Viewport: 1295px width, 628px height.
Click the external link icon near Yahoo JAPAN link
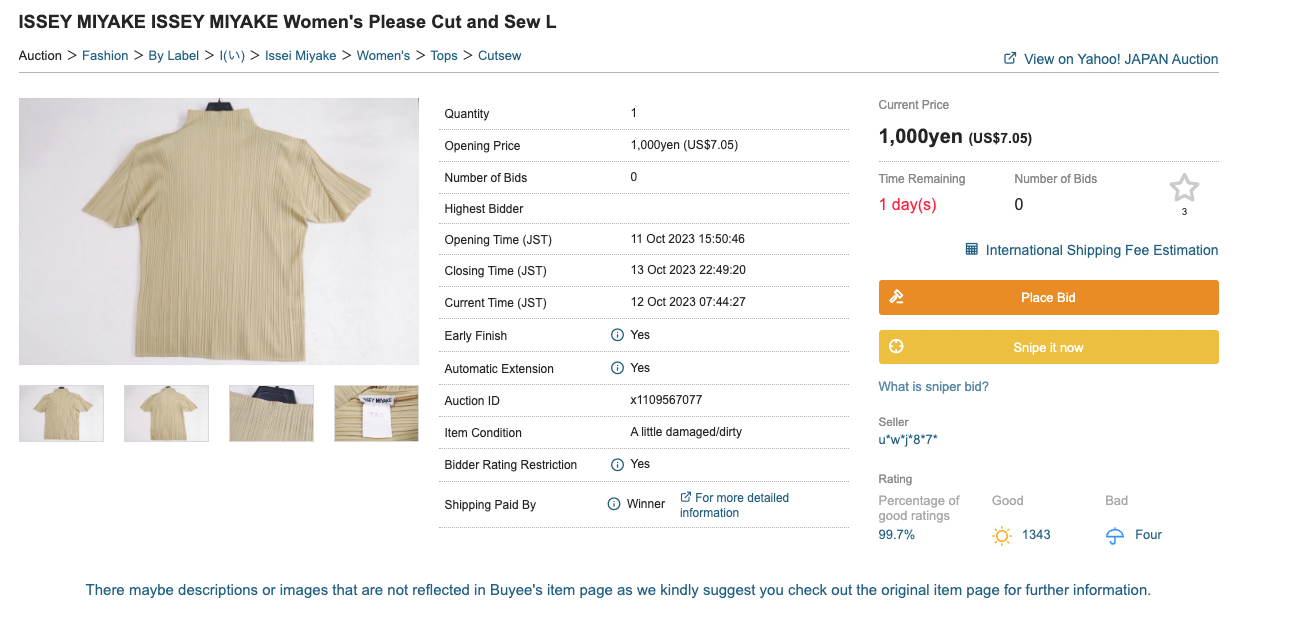click(x=1010, y=58)
